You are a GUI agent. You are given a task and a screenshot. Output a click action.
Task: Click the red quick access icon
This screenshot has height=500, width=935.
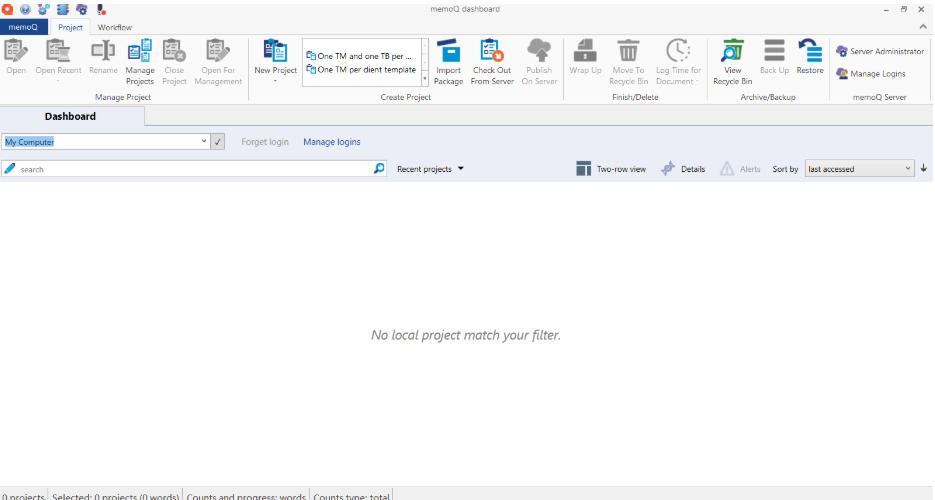7,9
